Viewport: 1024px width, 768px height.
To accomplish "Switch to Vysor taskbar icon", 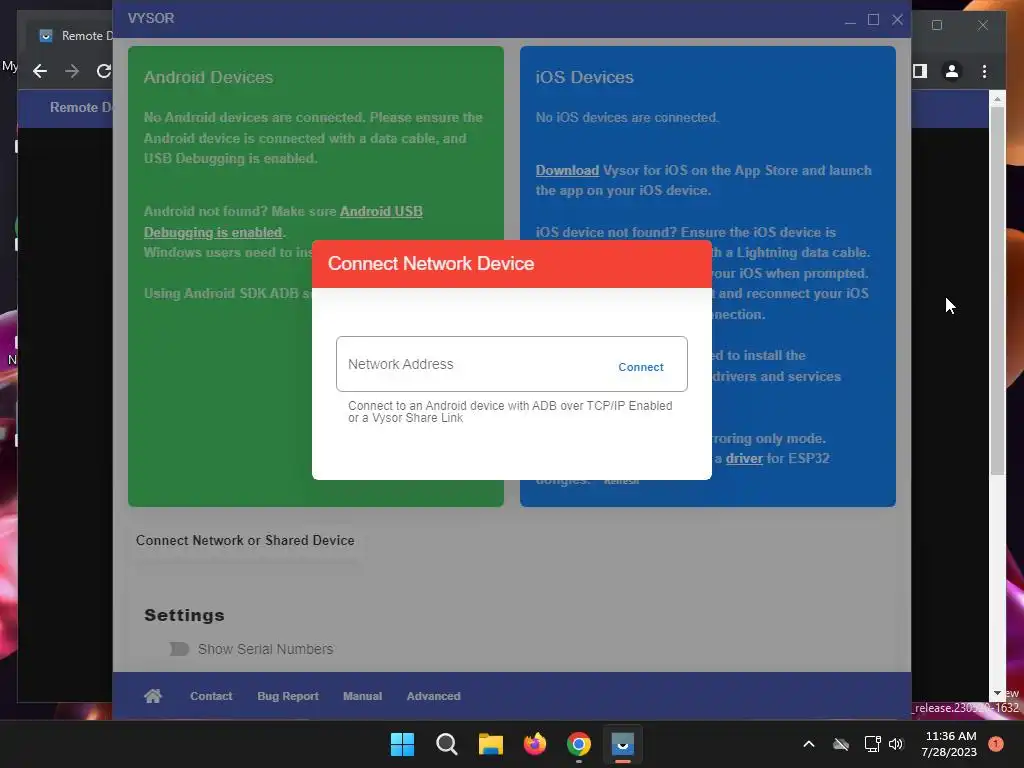I will pos(622,744).
